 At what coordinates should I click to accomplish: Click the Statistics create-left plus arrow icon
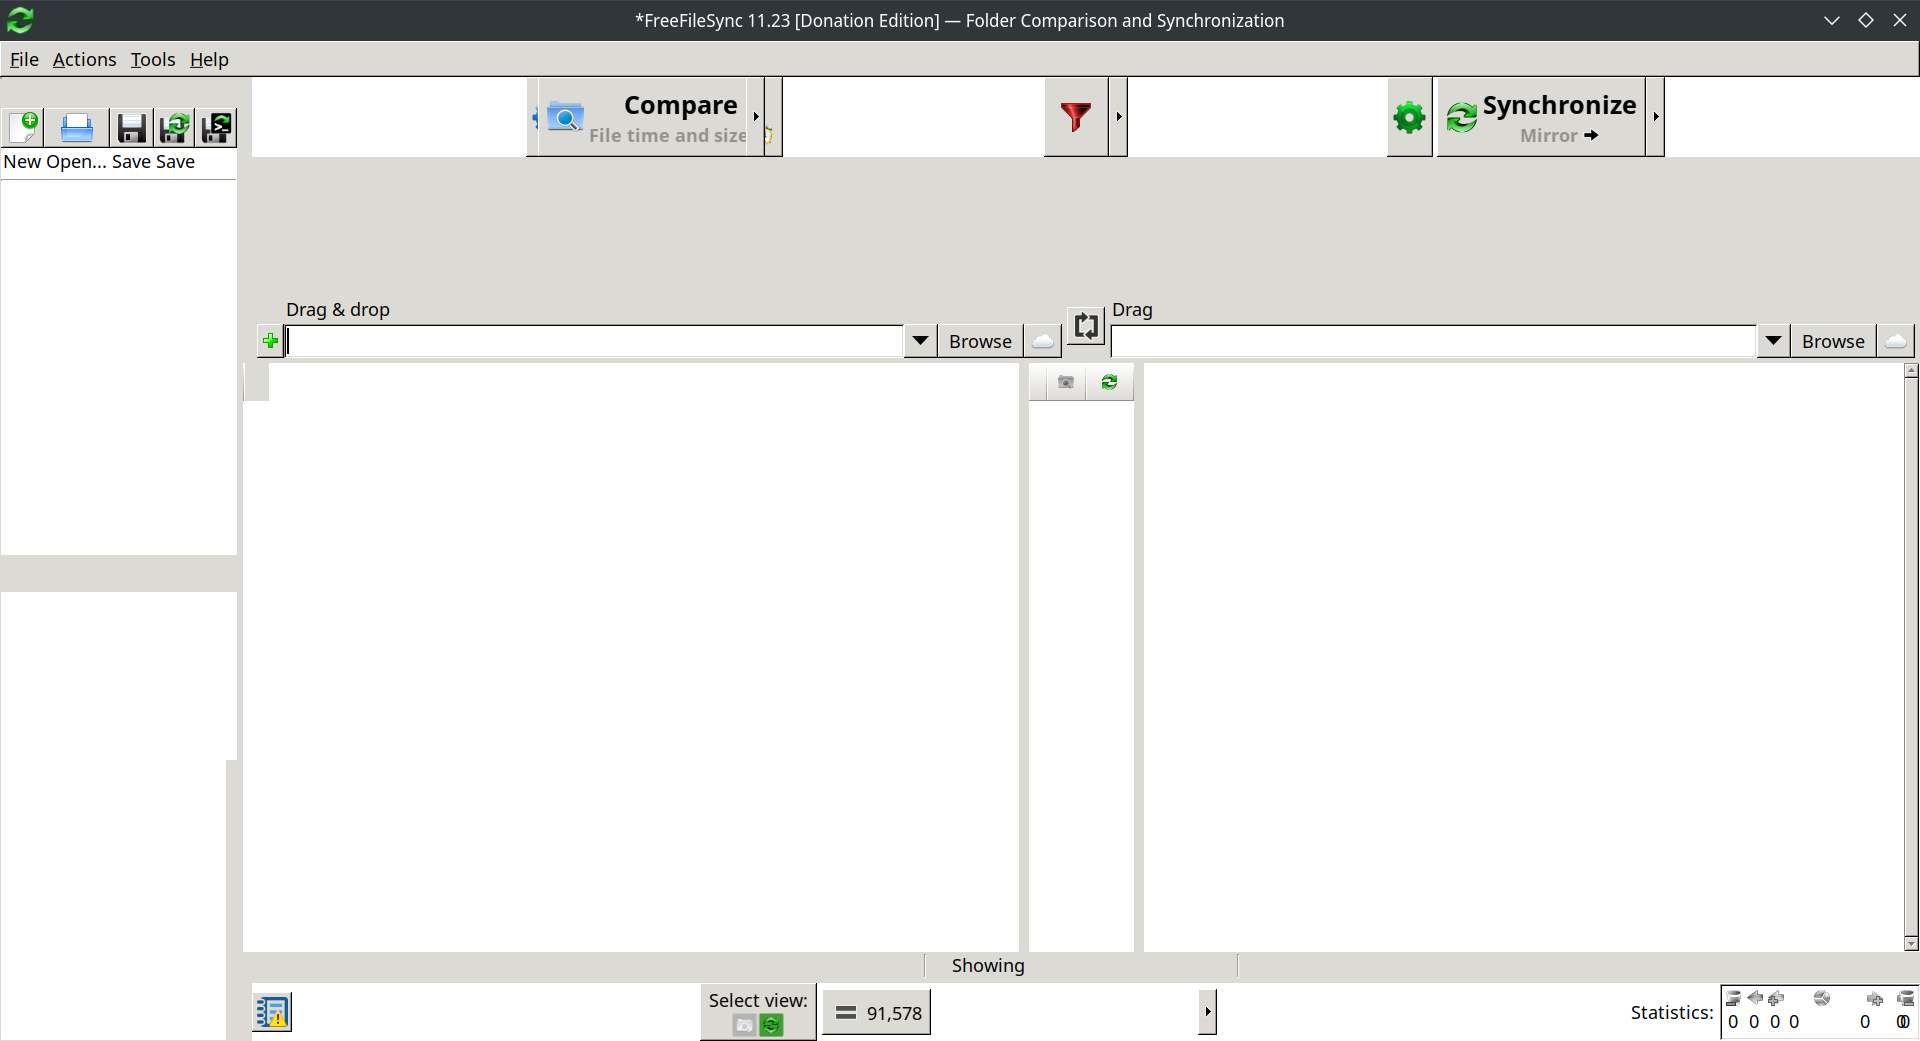1775,998
